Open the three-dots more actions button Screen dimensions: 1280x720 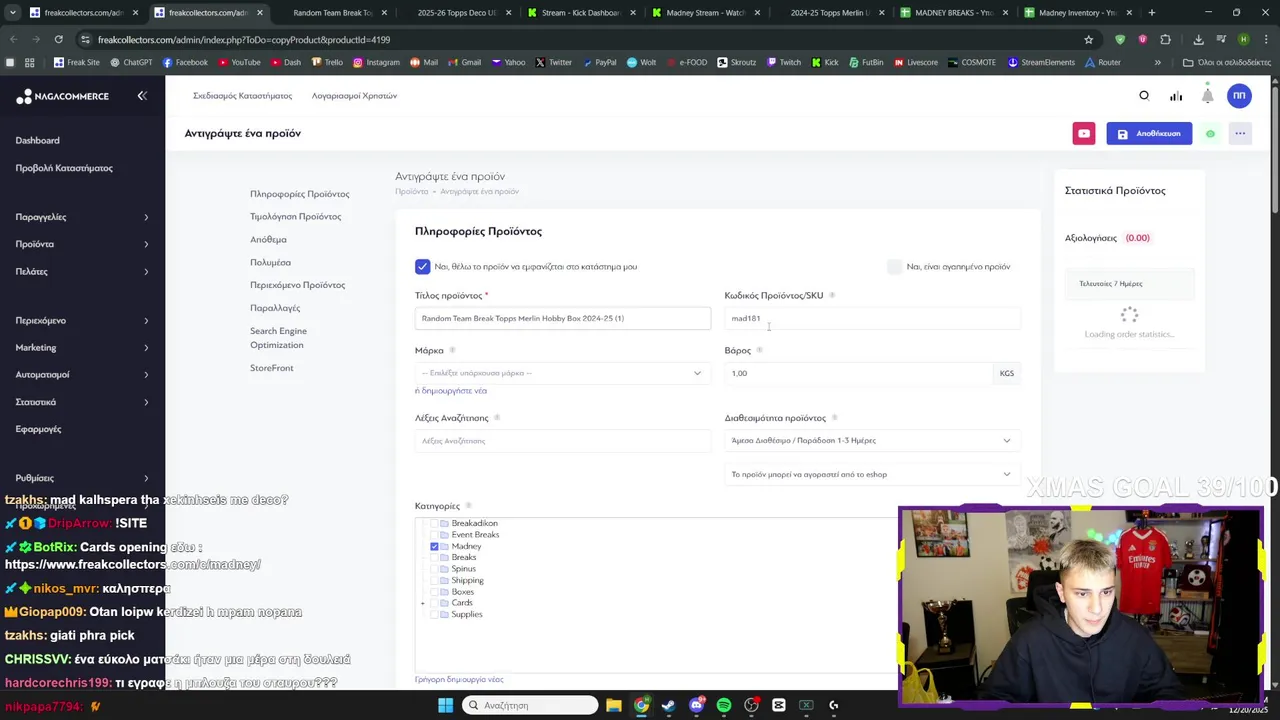point(1240,134)
